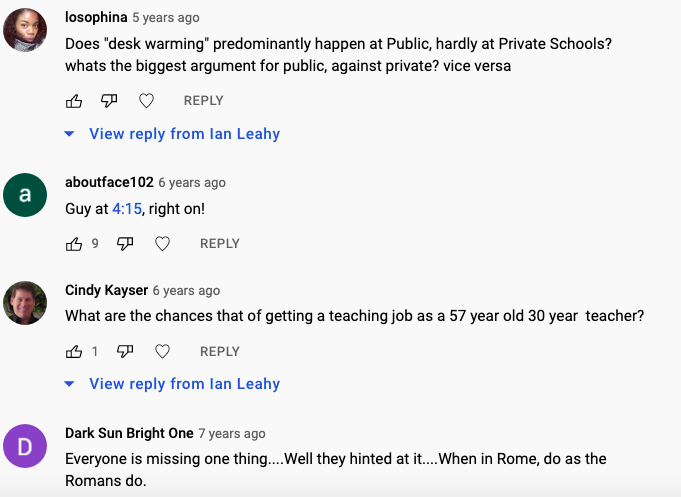Open Dark Sun Bright One's channel name
This screenshot has height=497, width=681.
click(x=129, y=433)
